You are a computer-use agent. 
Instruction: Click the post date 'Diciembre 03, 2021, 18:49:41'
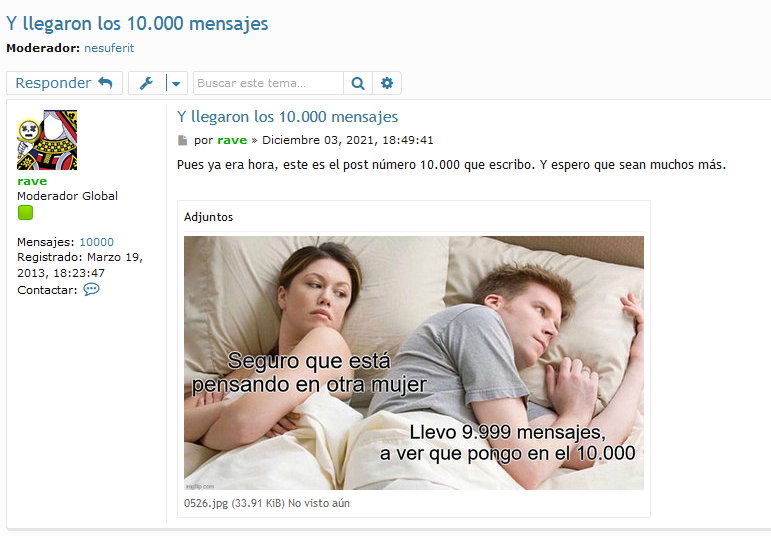point(348,140)
